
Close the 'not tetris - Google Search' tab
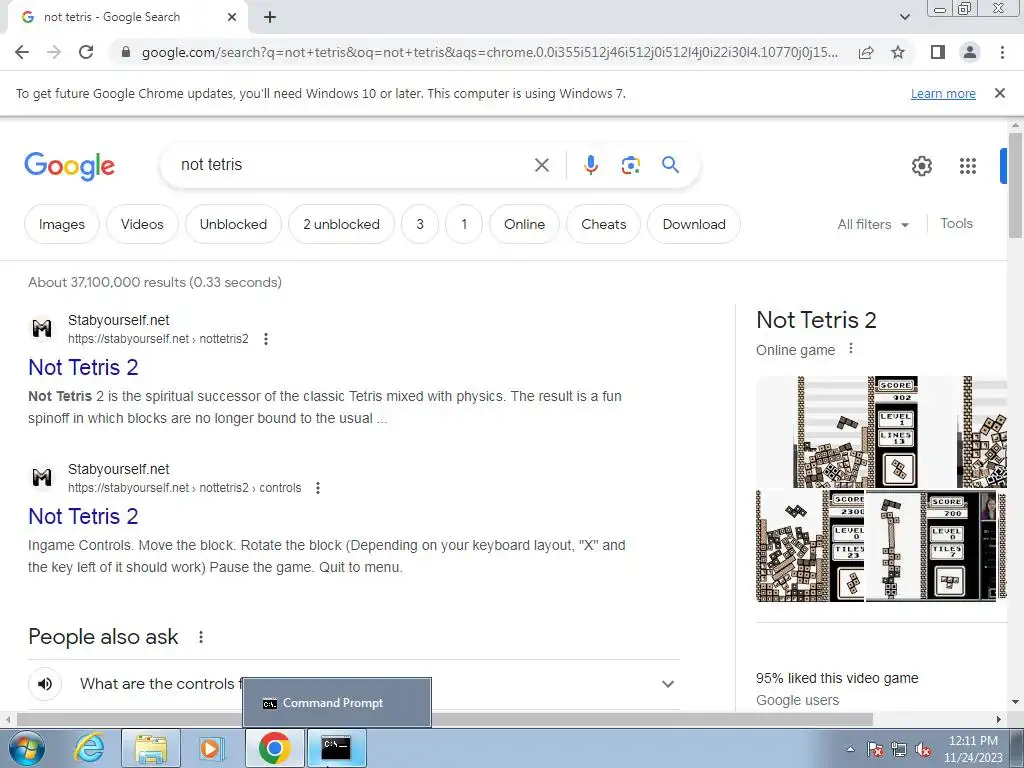pos(232,18)
